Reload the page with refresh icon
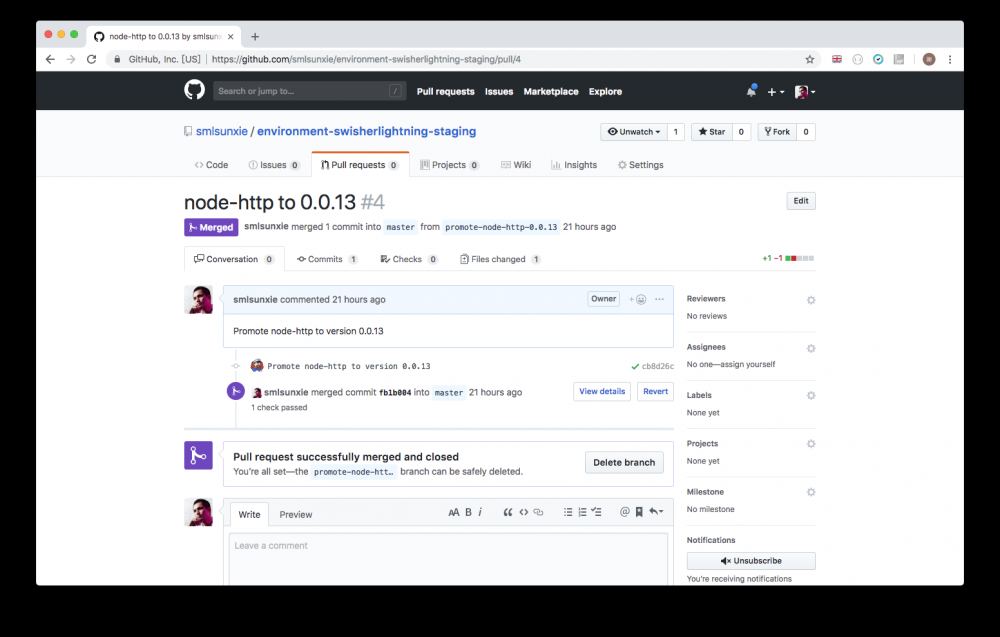This screenshot has width=1000, height=637. pyautogui.click(x=91, y=59)
